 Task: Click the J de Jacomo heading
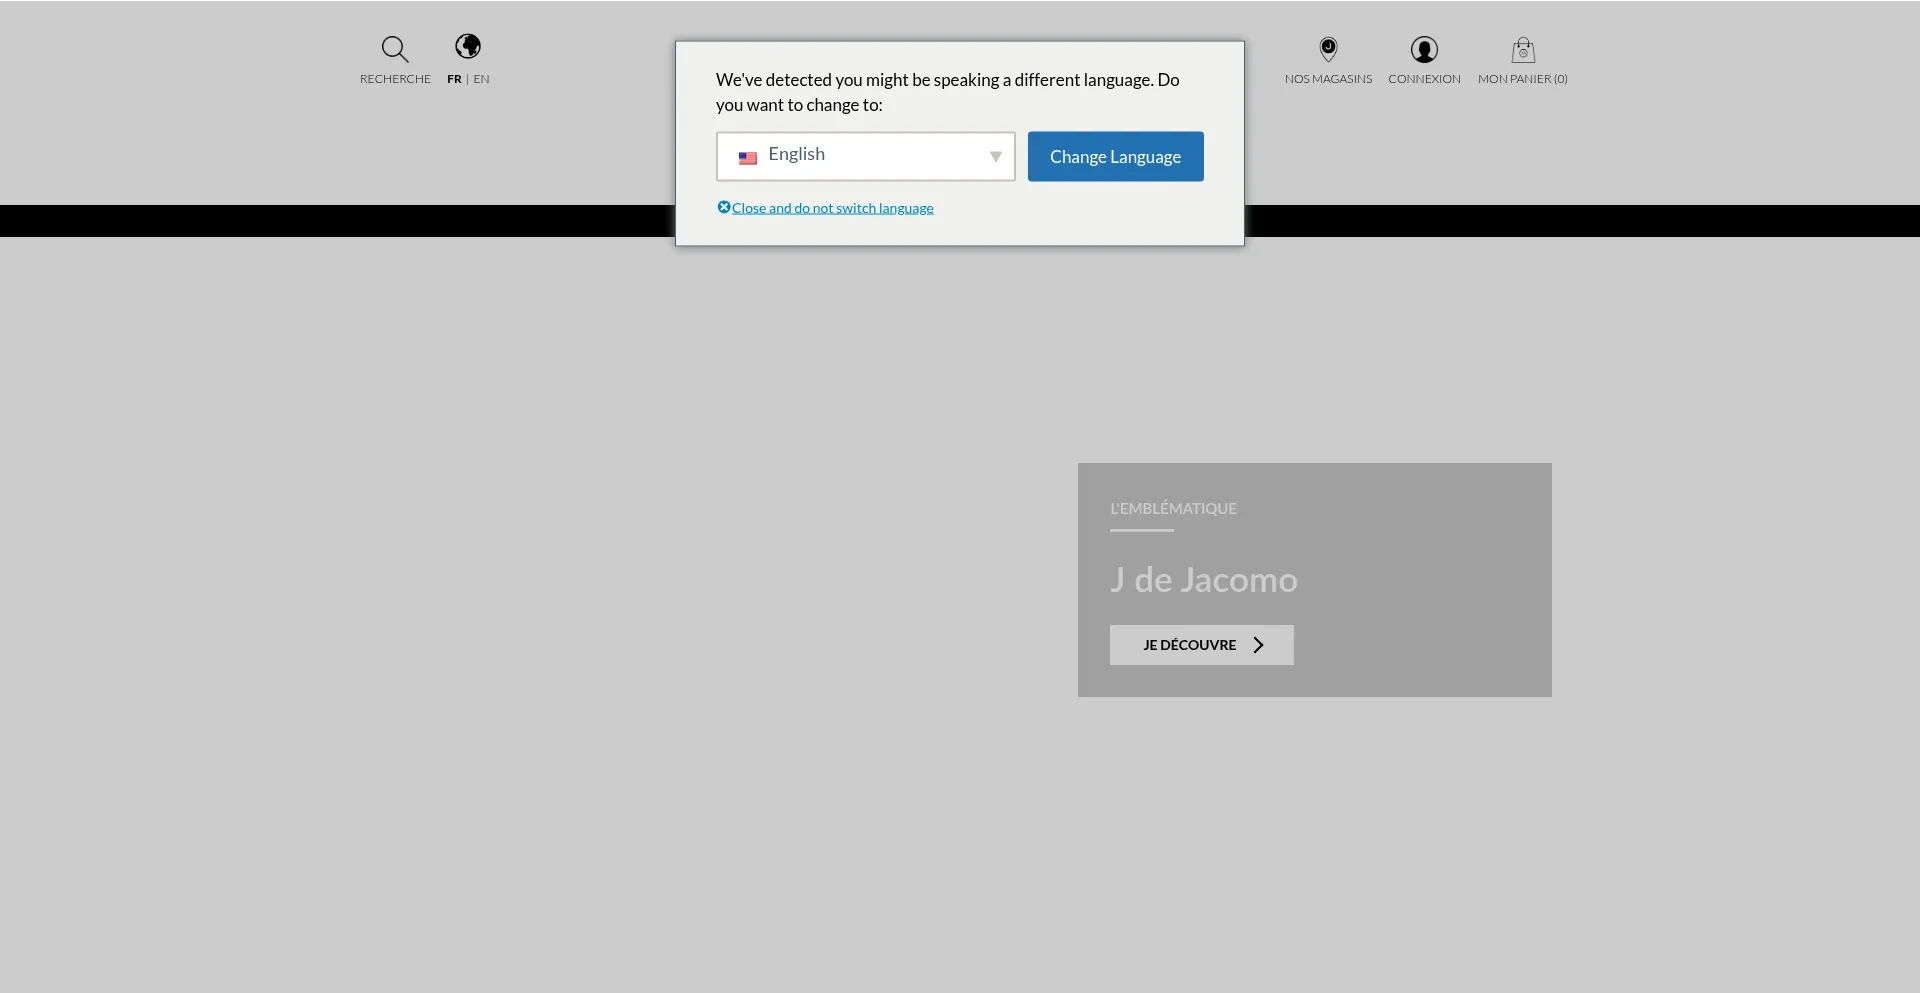[1203, 580]
